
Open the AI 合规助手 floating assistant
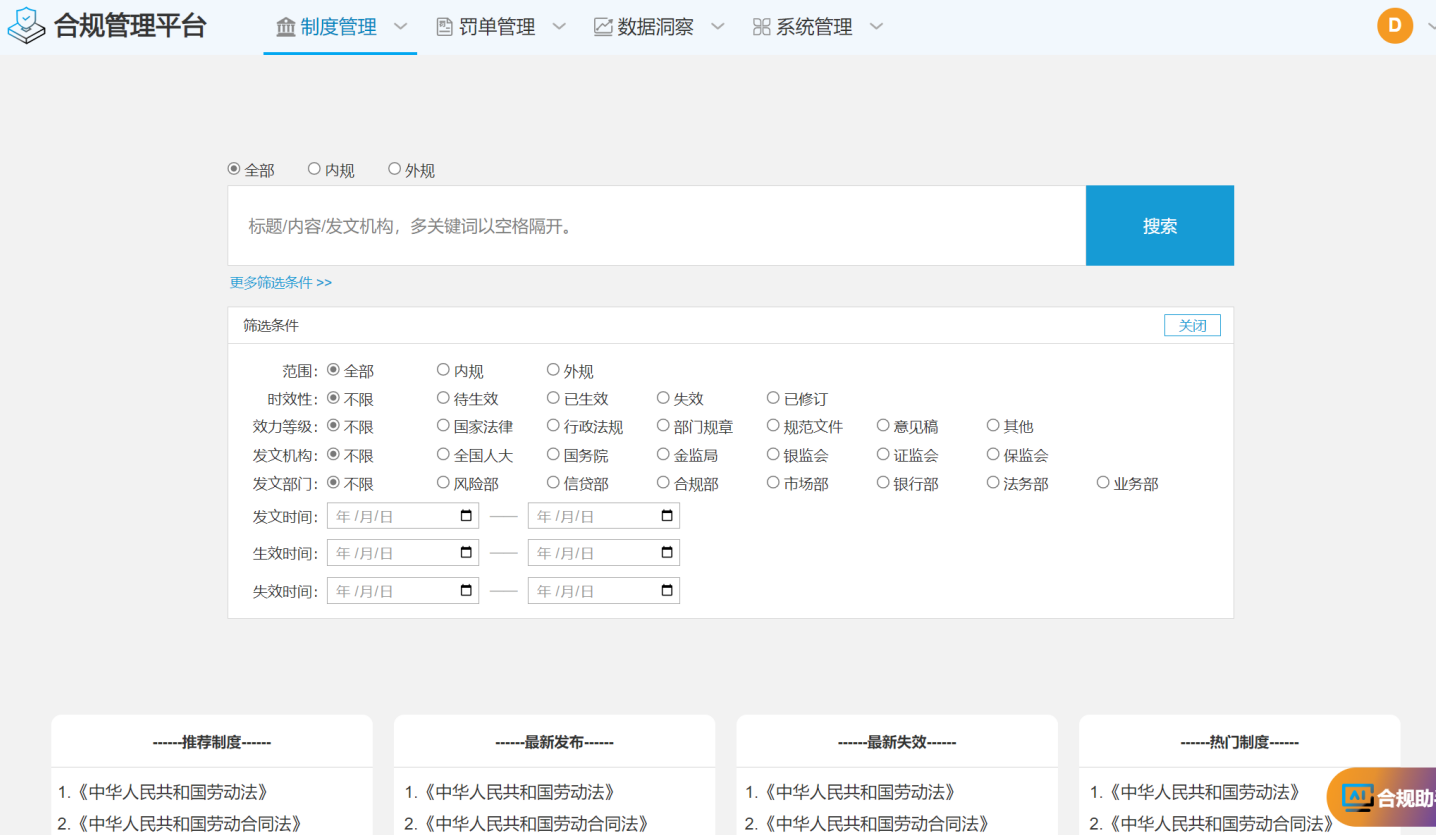[1384, 797]
